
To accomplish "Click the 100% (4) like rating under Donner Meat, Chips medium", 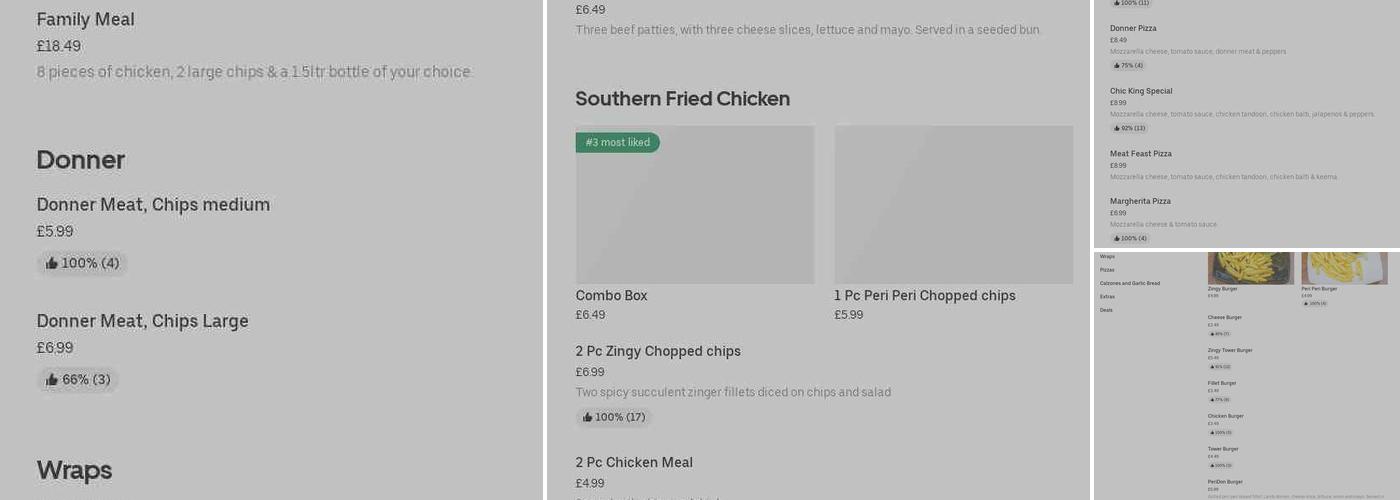I will pyautogui.click(x=82, y=263).
